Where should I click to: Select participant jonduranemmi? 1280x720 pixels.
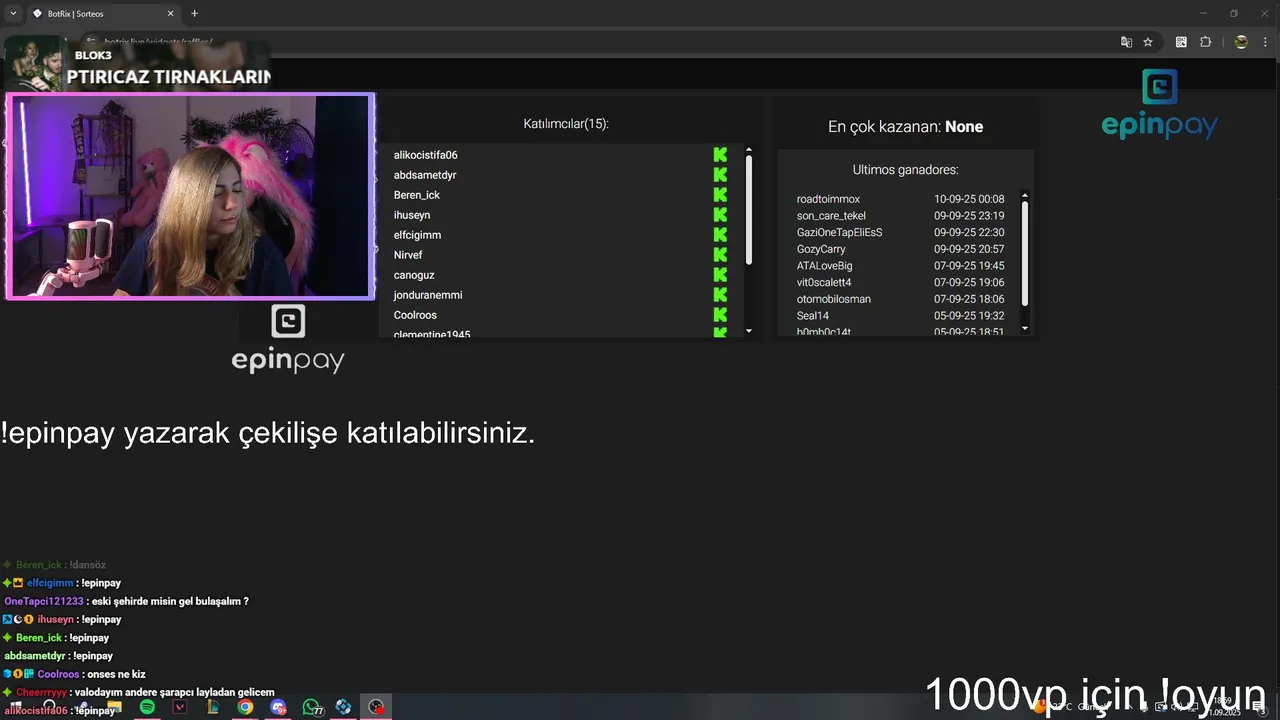point(428,295)
